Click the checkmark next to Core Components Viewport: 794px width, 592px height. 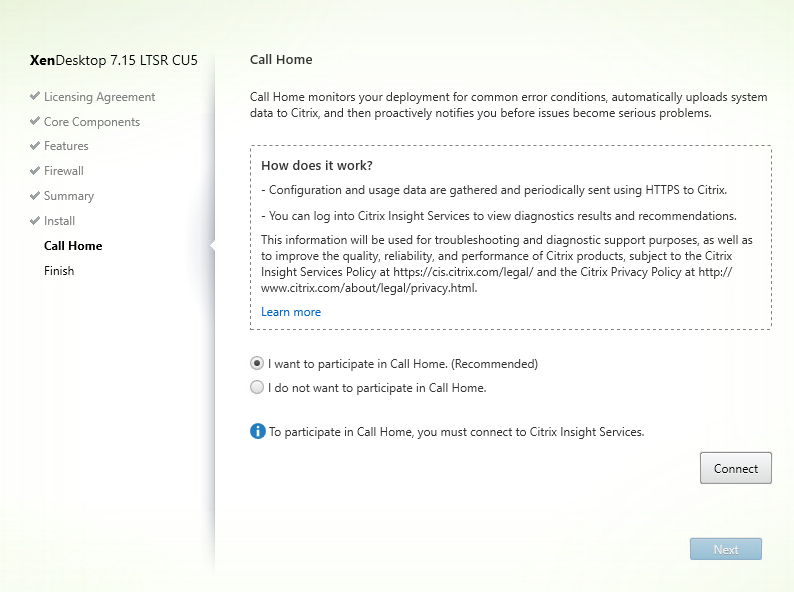pyautogui.click(x=34, y=121)
